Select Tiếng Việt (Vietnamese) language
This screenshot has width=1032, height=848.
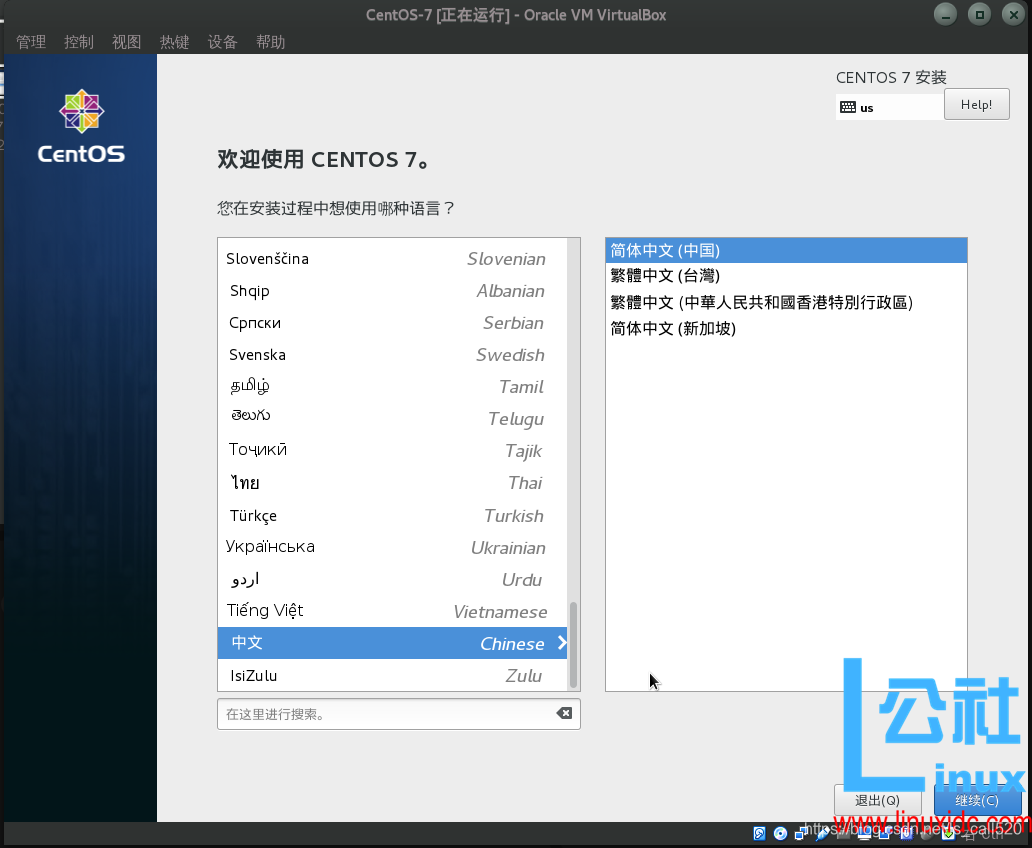click(392, 611)
